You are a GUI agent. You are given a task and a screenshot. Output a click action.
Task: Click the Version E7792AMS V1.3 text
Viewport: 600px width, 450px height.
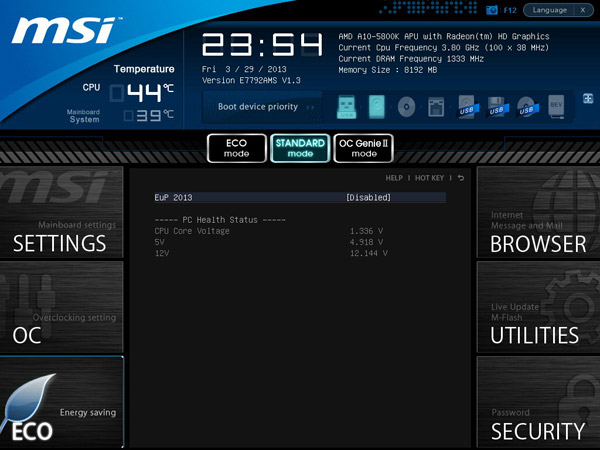coord(251,80)
